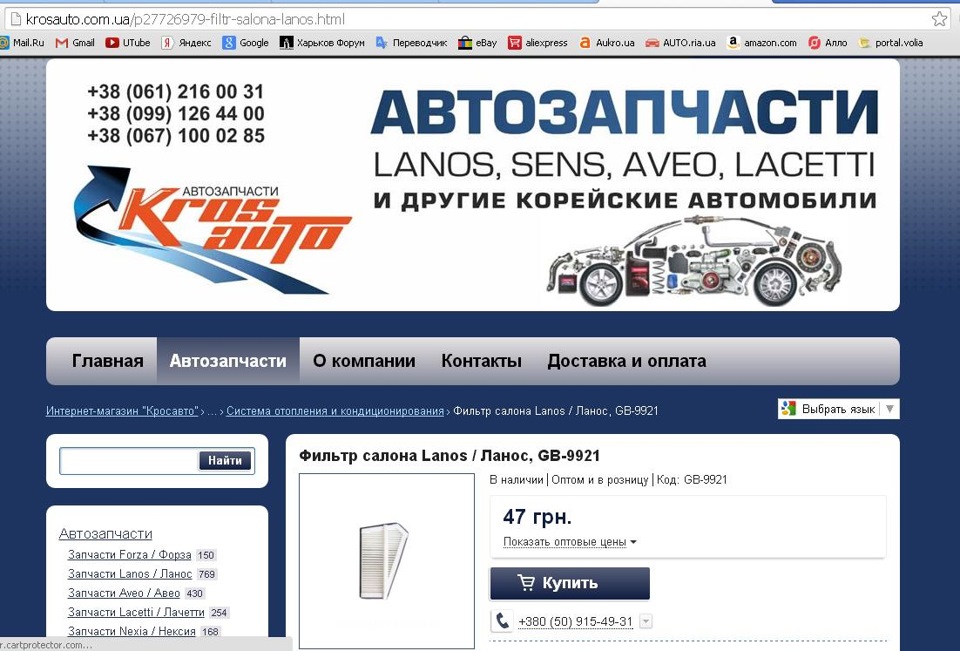Expand Показать оптовые цены wholesale prices
The image size is (960, 651).
(569, 542)
